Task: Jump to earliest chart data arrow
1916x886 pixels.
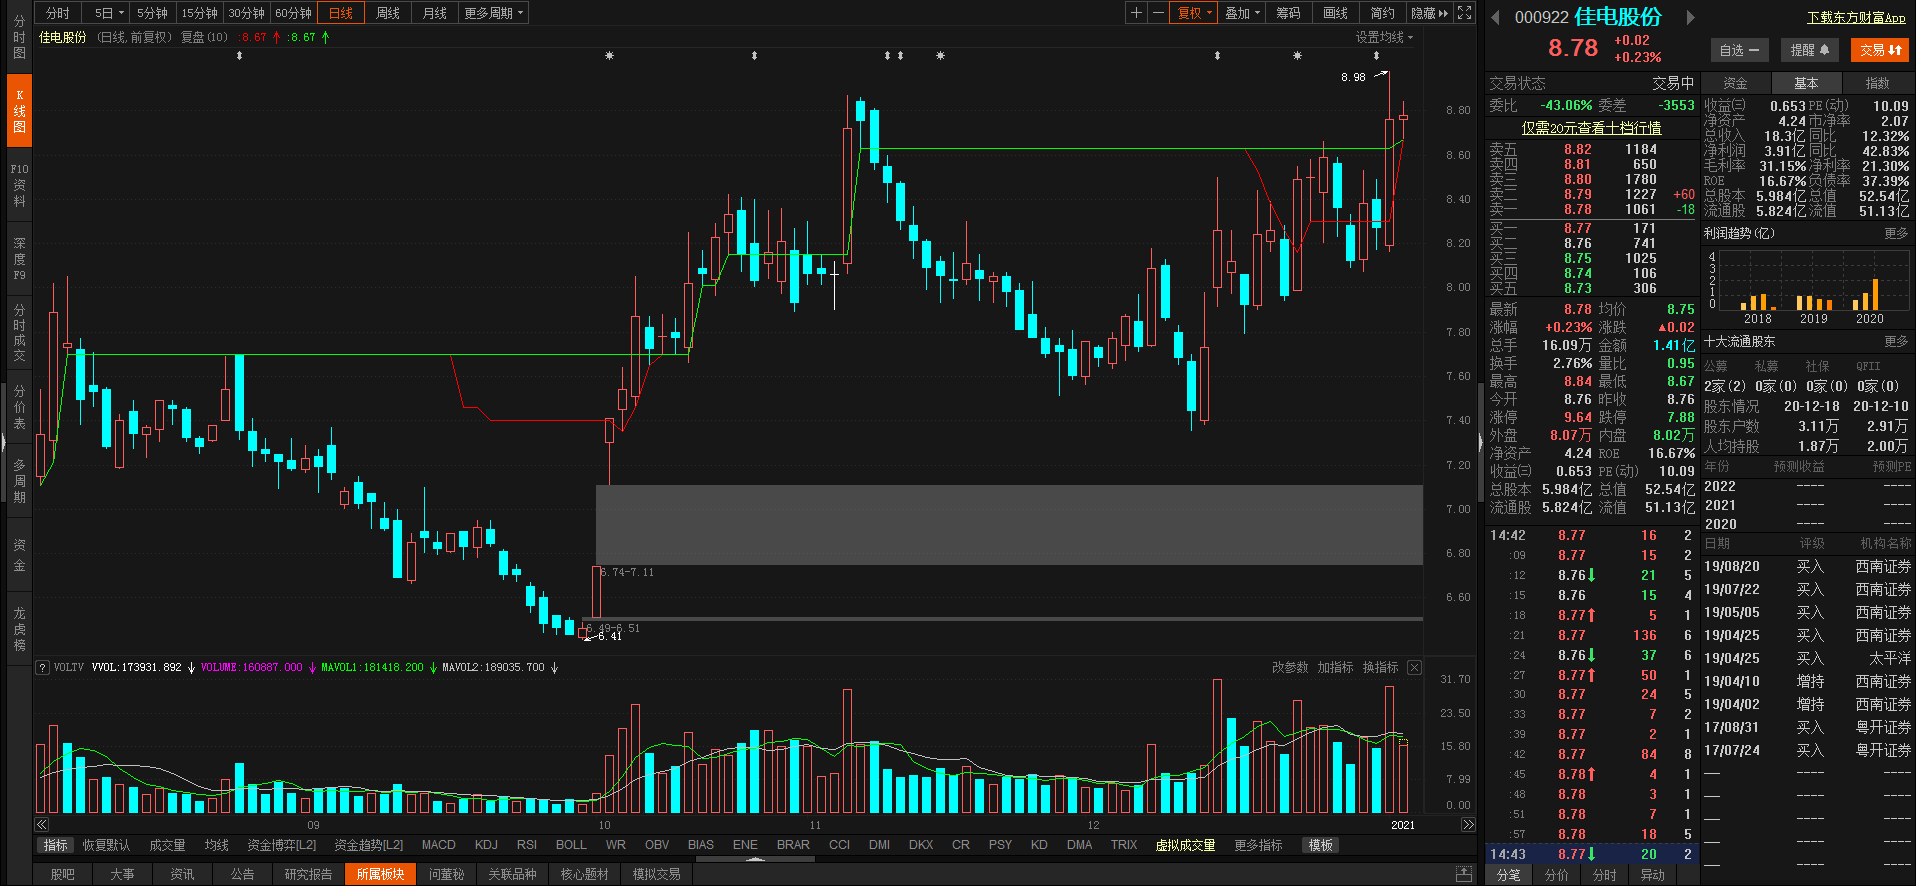Action: click(42, 825)
